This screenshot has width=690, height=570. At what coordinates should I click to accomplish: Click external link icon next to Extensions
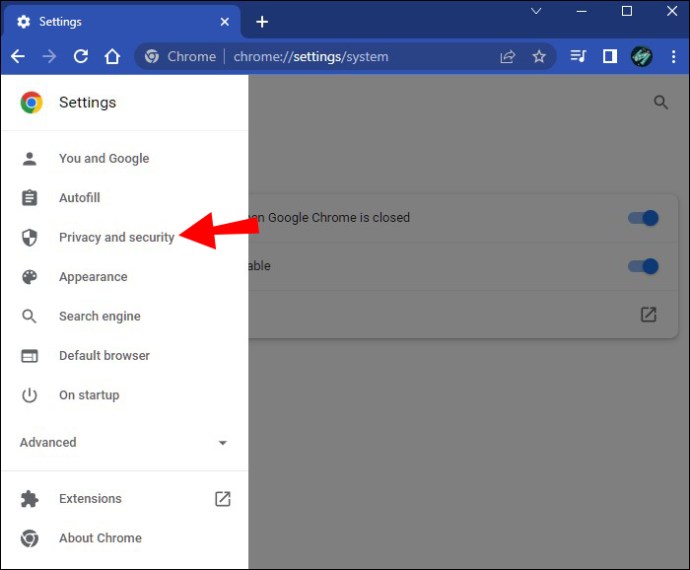[223, 499]
